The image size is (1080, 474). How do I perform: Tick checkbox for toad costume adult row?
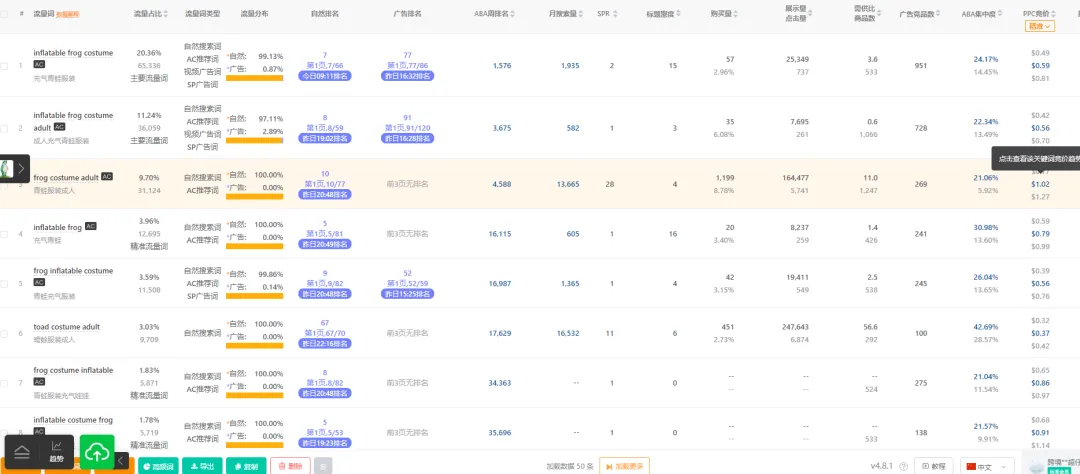5,333
